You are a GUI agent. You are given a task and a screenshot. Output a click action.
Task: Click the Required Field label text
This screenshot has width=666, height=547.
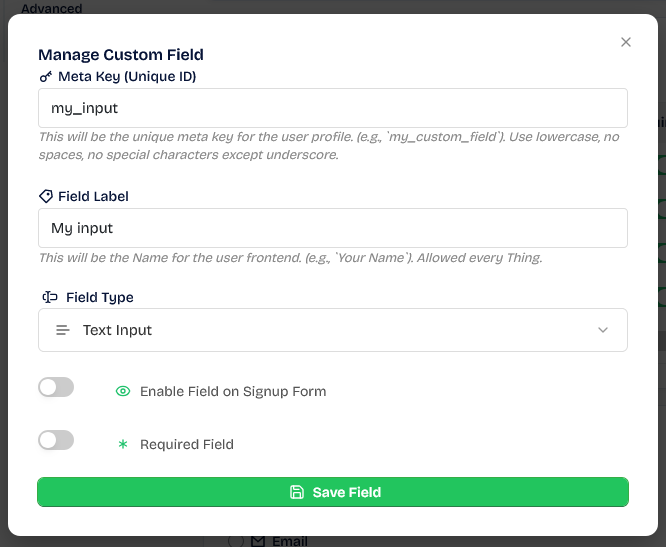[x=186, y=444]
